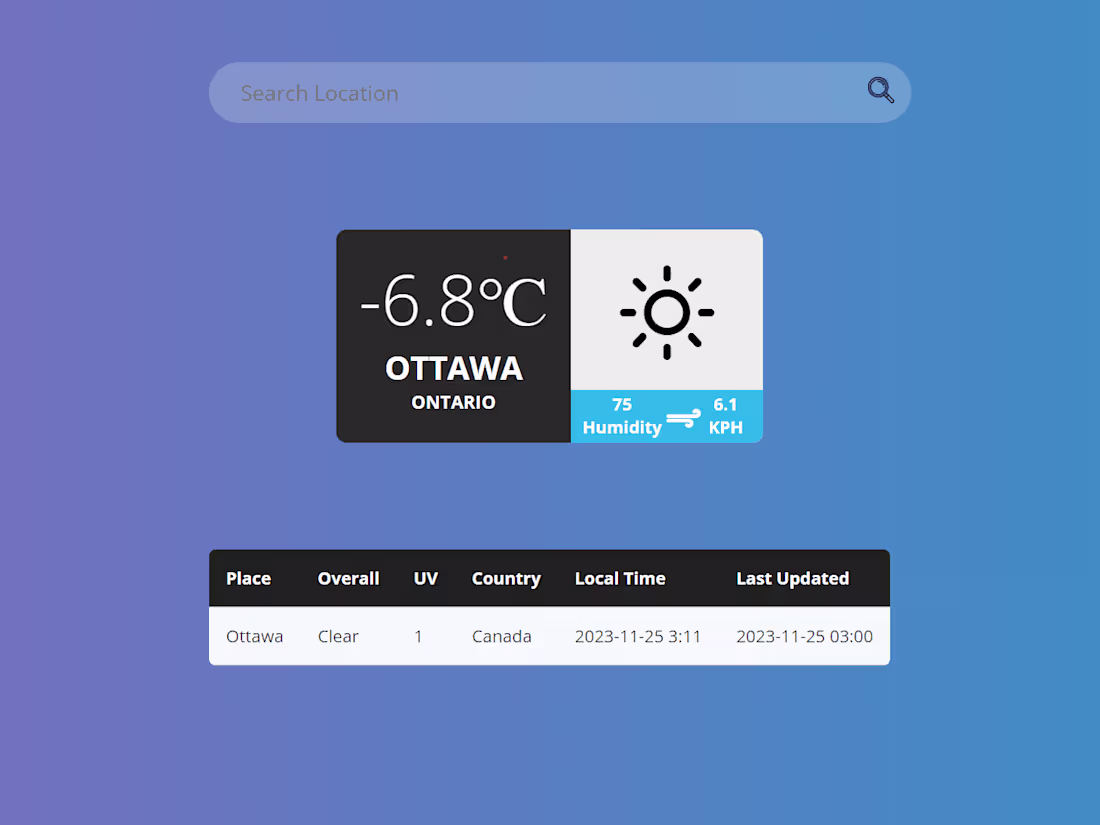The width and height of the screenshot is (1100, 825).
Task: Click the 6.1 KPH wind speed readout
Action: pos(726,415)
